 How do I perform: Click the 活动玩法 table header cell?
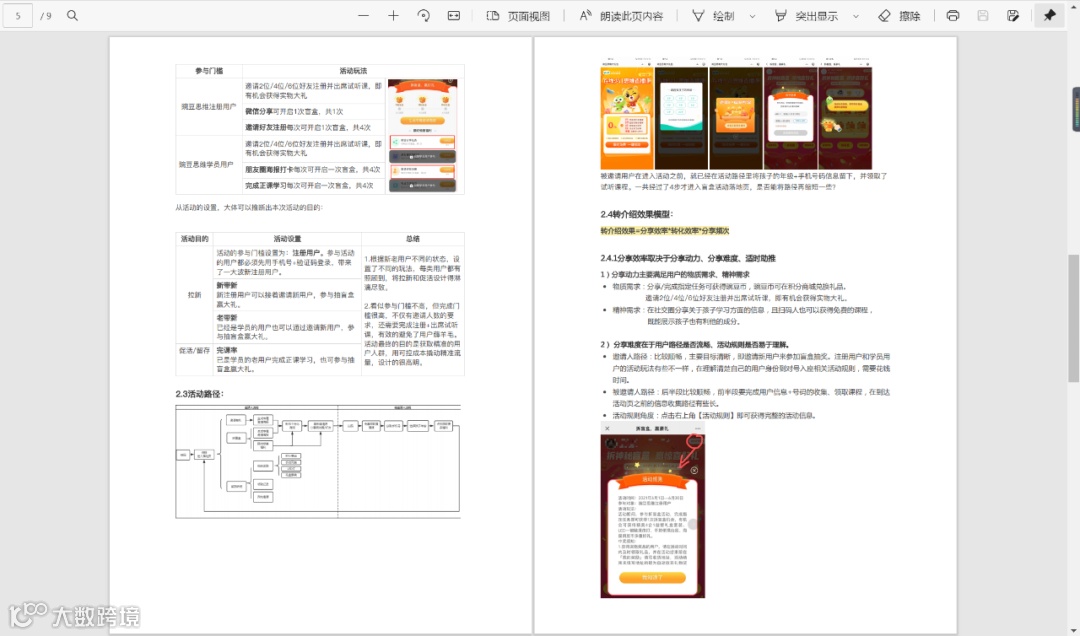click(x=353, y=71)
